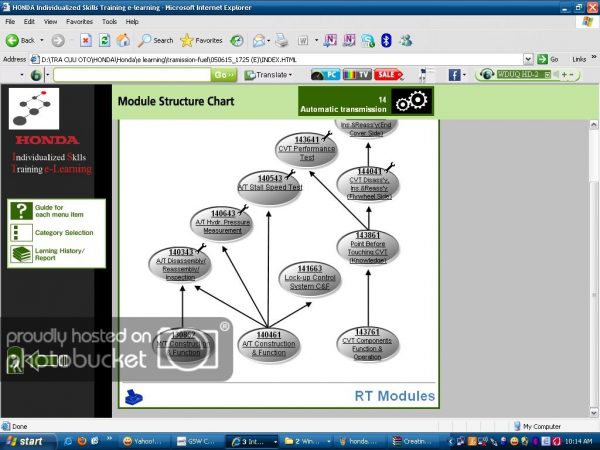
Task: Click the red SALE tag button
Action: pos(388,75)
